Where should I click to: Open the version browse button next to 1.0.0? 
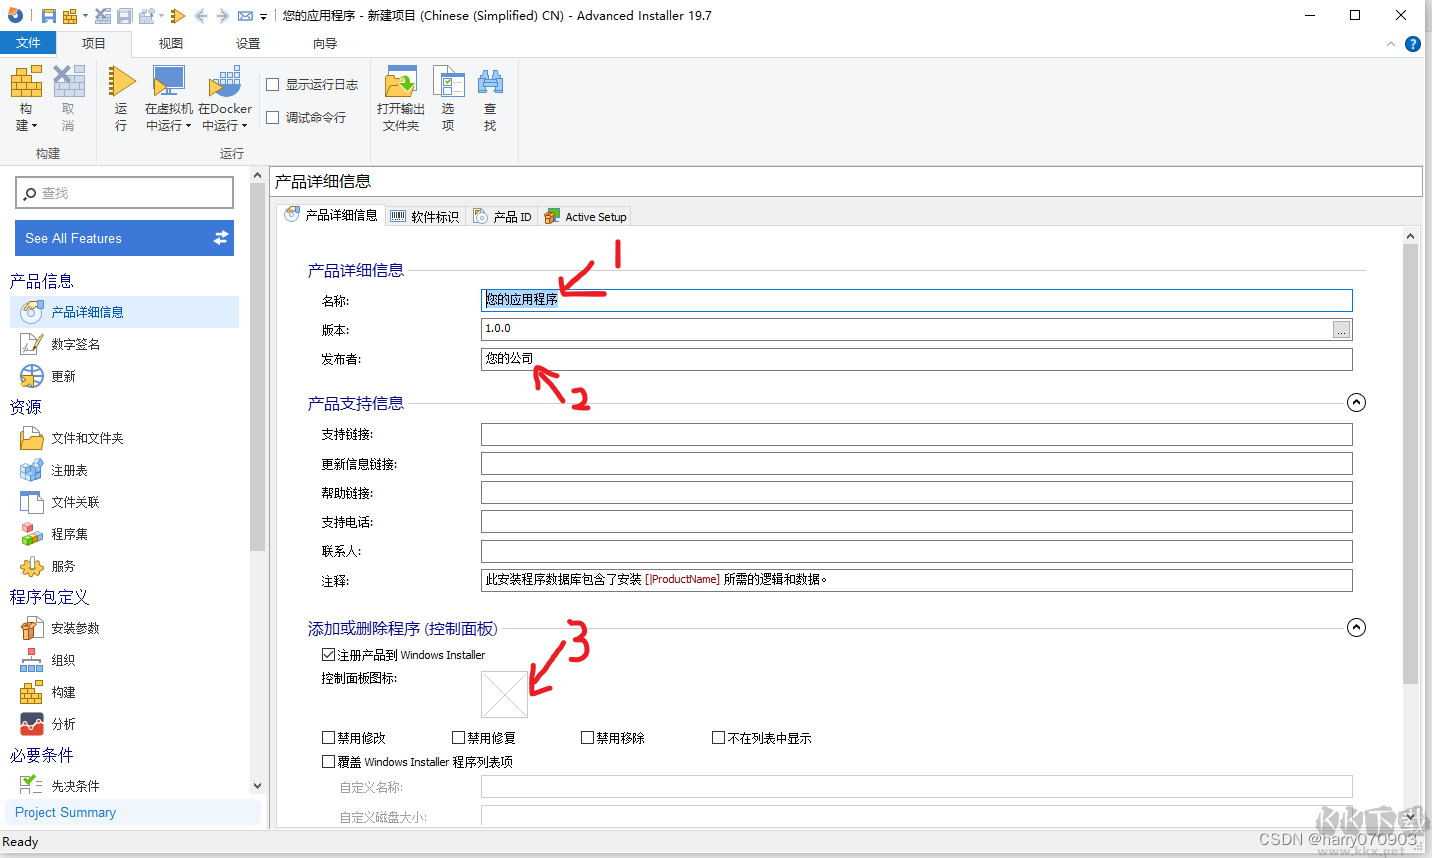(1341, 330)
